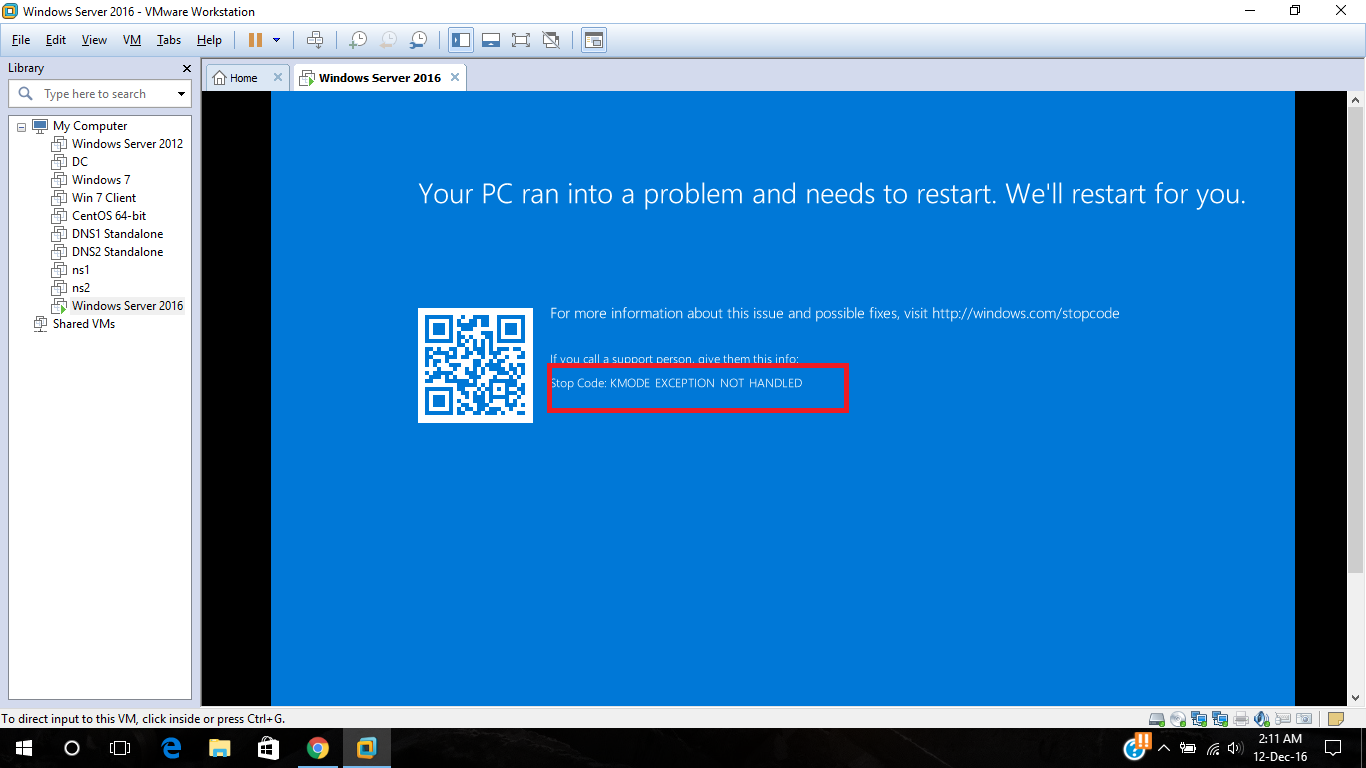
Task: Click the http://windows.com/stopcode text
Action: tap(1026, 314)
